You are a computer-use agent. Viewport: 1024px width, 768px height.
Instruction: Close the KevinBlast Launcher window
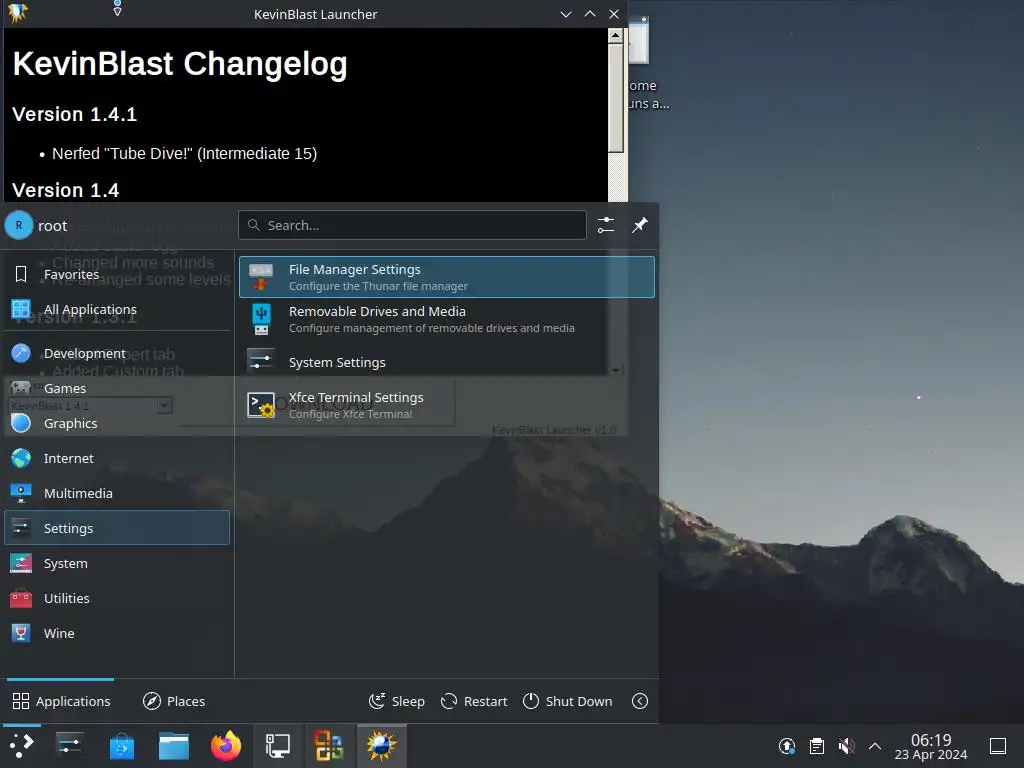[614, 14]
